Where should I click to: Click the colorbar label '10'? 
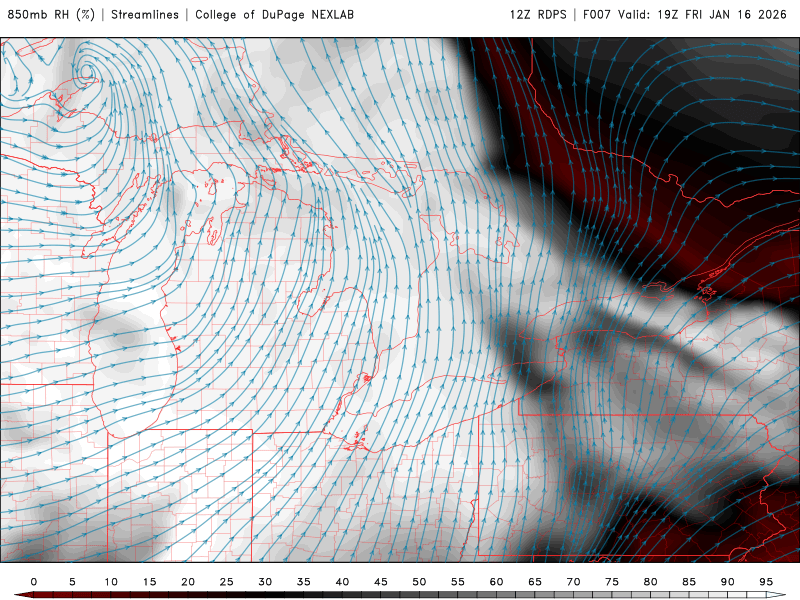tap(111, 582)
